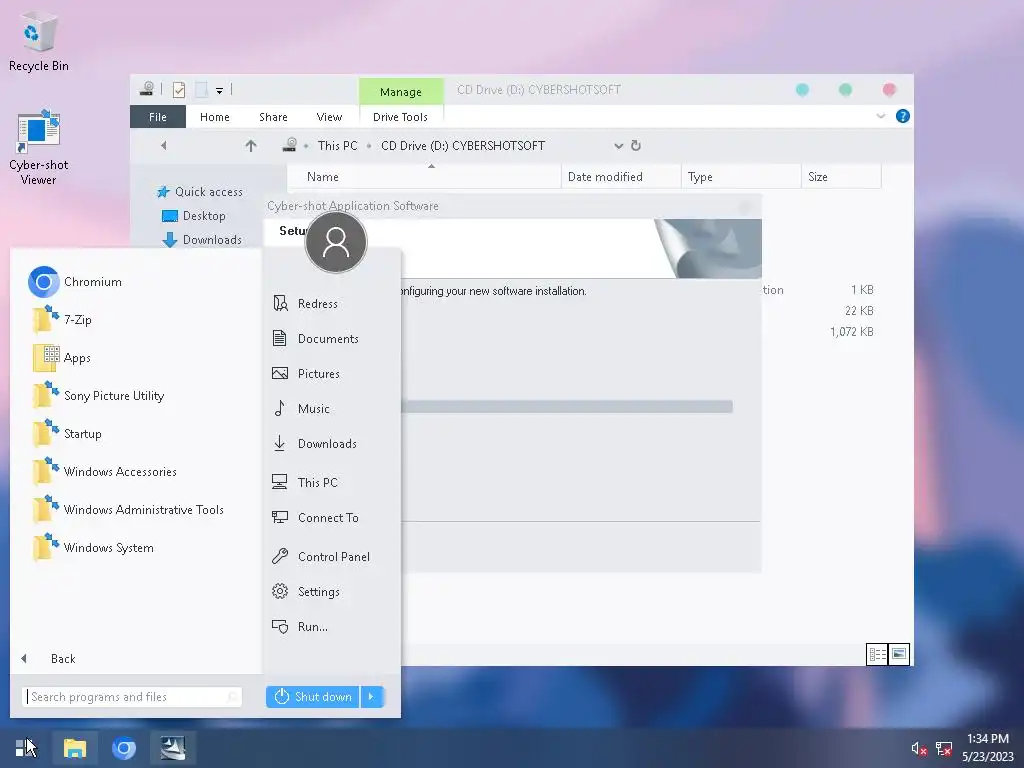
Task: Sort by Name column header
Action: (424, 177)
